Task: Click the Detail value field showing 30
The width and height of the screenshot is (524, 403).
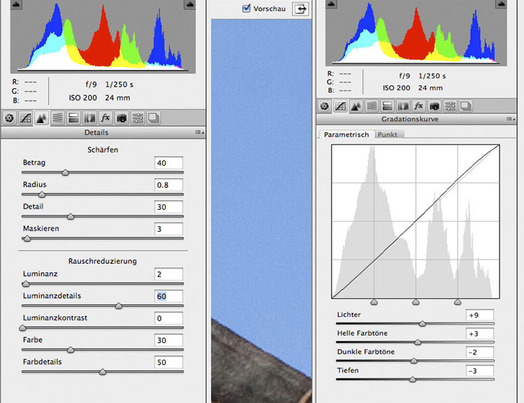Action: (169, 207)
